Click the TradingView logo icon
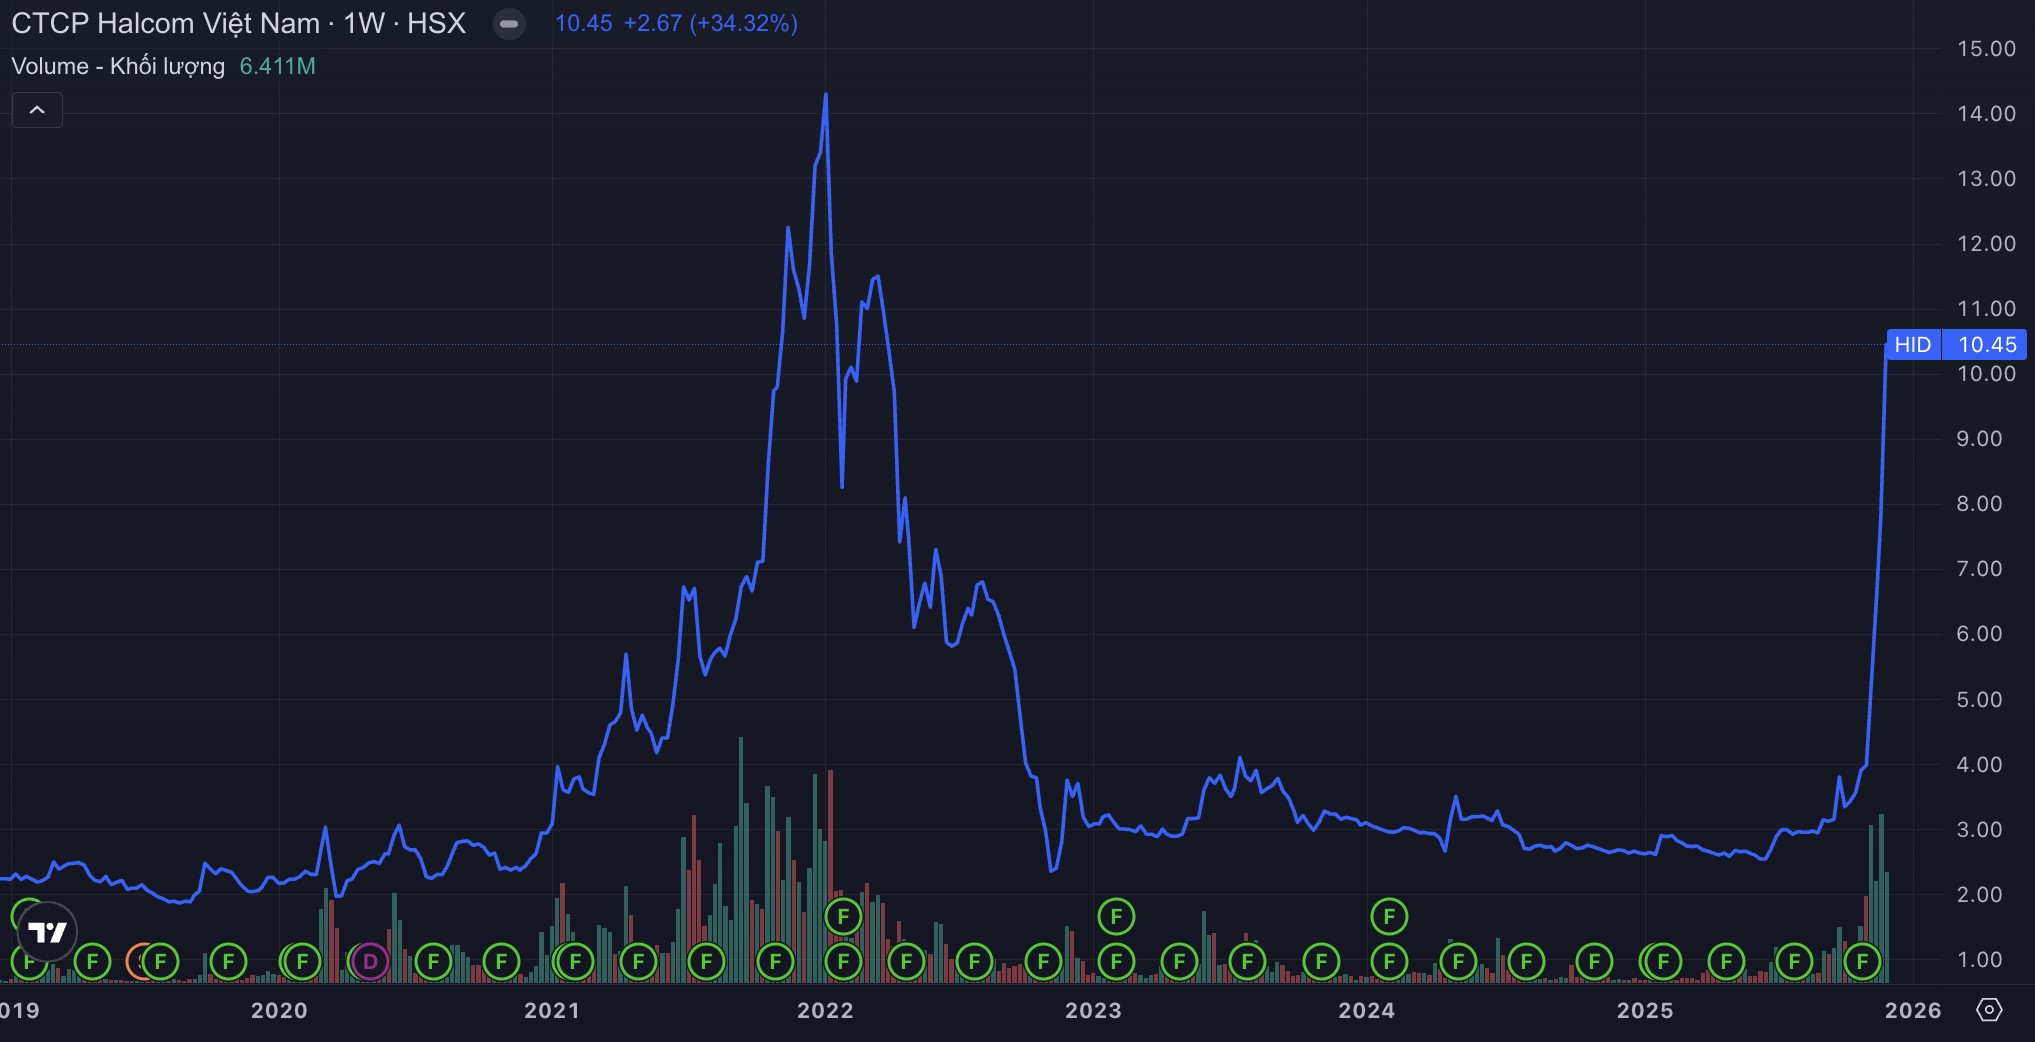 point(47,932)
